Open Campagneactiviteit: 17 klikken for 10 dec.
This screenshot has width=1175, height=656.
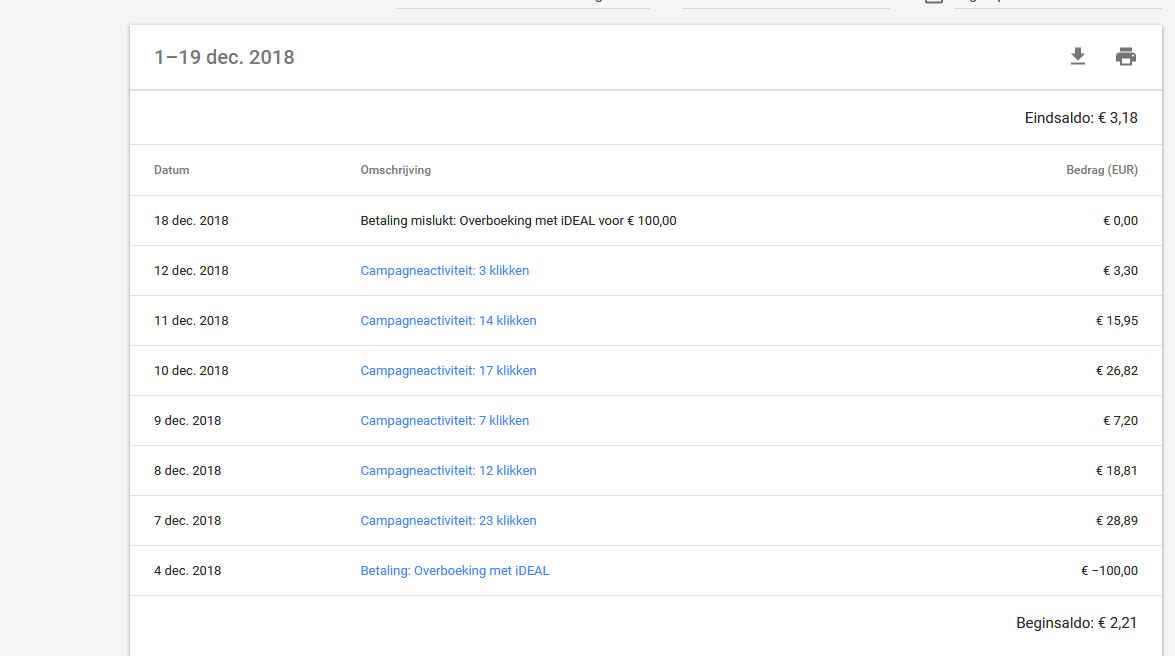tap(448, 370)
